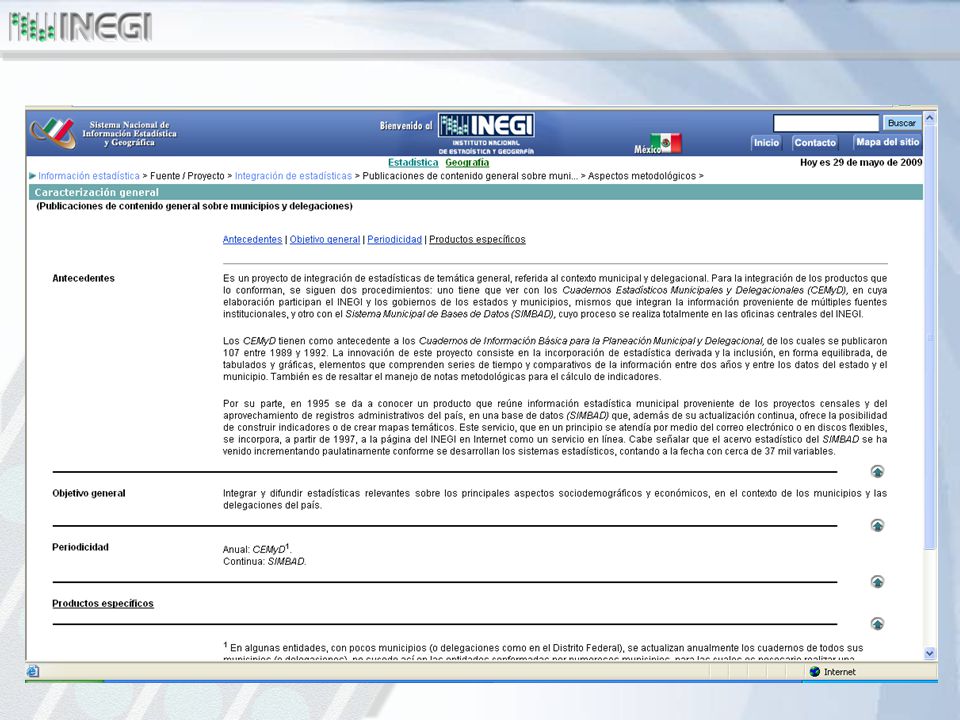
Task: Click the date text Hoy es 29 de mayo de 2009
Action: (x=861, y=162)
